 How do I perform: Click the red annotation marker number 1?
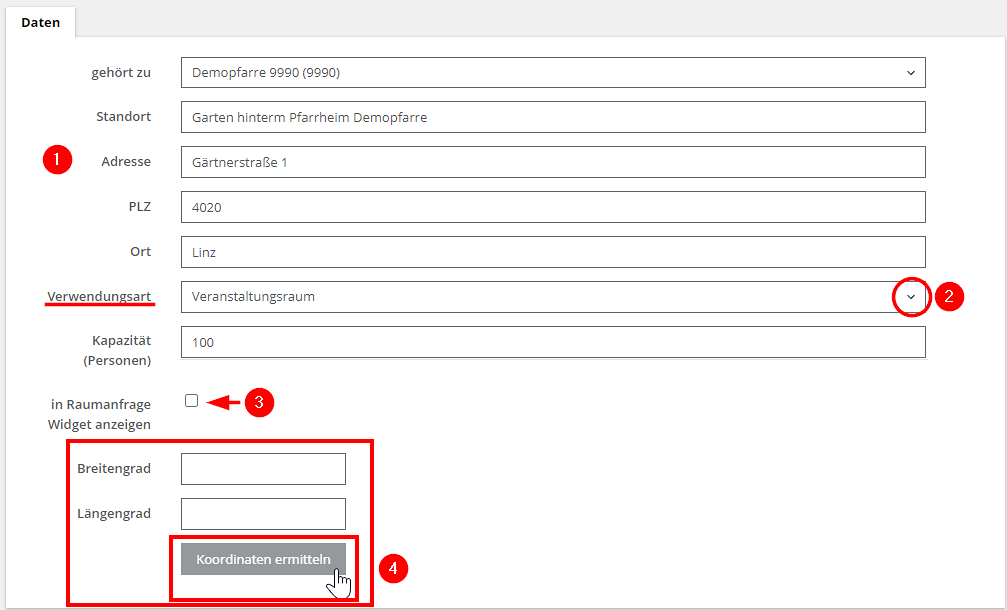click(x=57, y=161)
